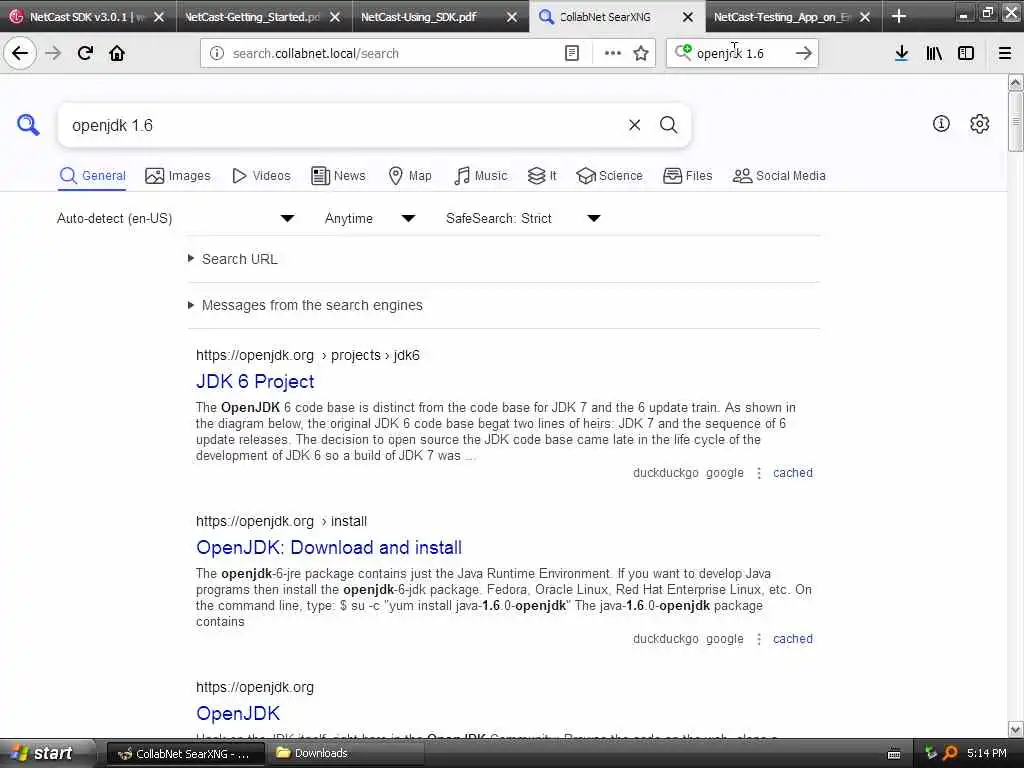Viewport: 1024px width, 768px height.
Task: Select the News search category
Action: [338, 176]
